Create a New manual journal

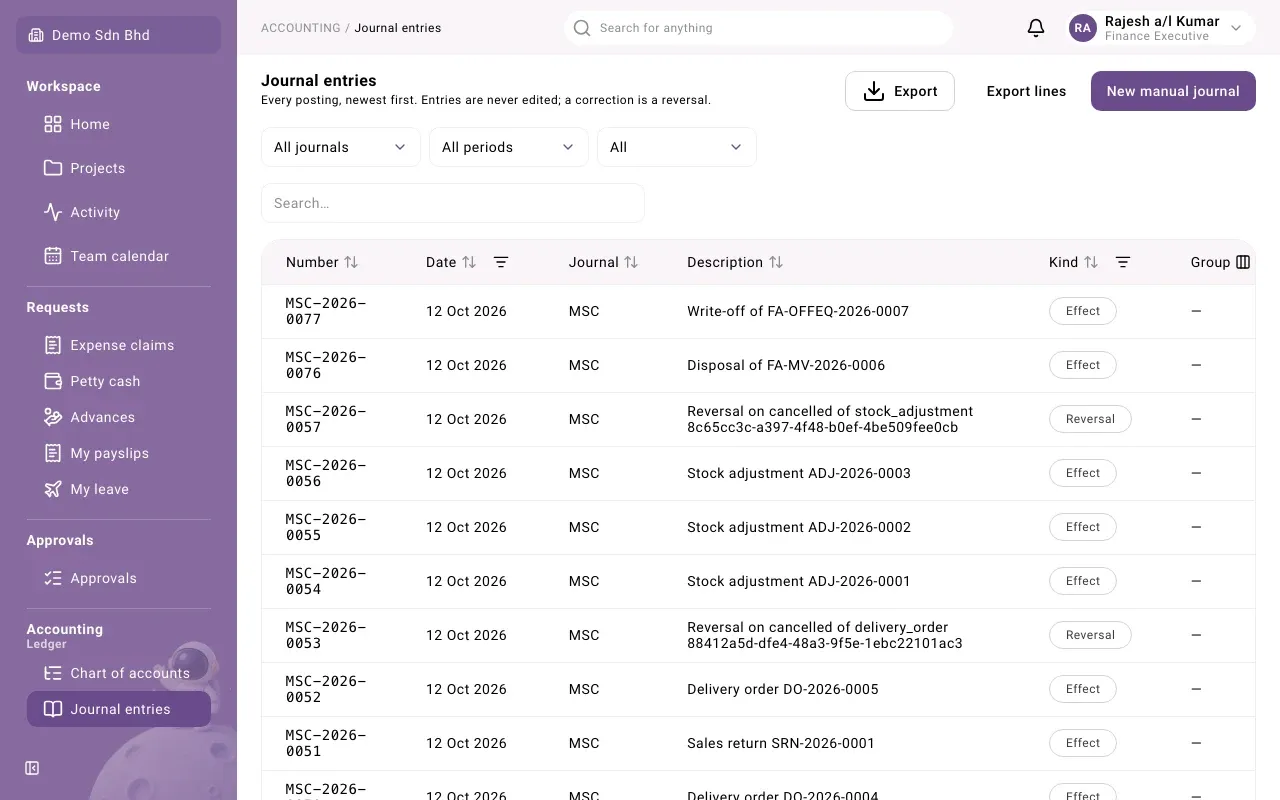tap(1173, 91)
